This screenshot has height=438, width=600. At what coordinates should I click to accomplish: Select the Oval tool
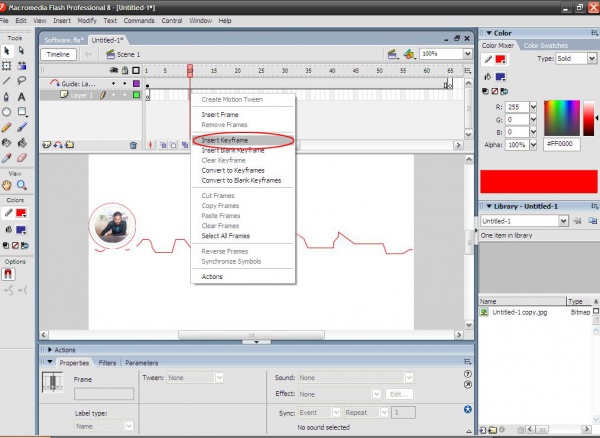(7, 112)
